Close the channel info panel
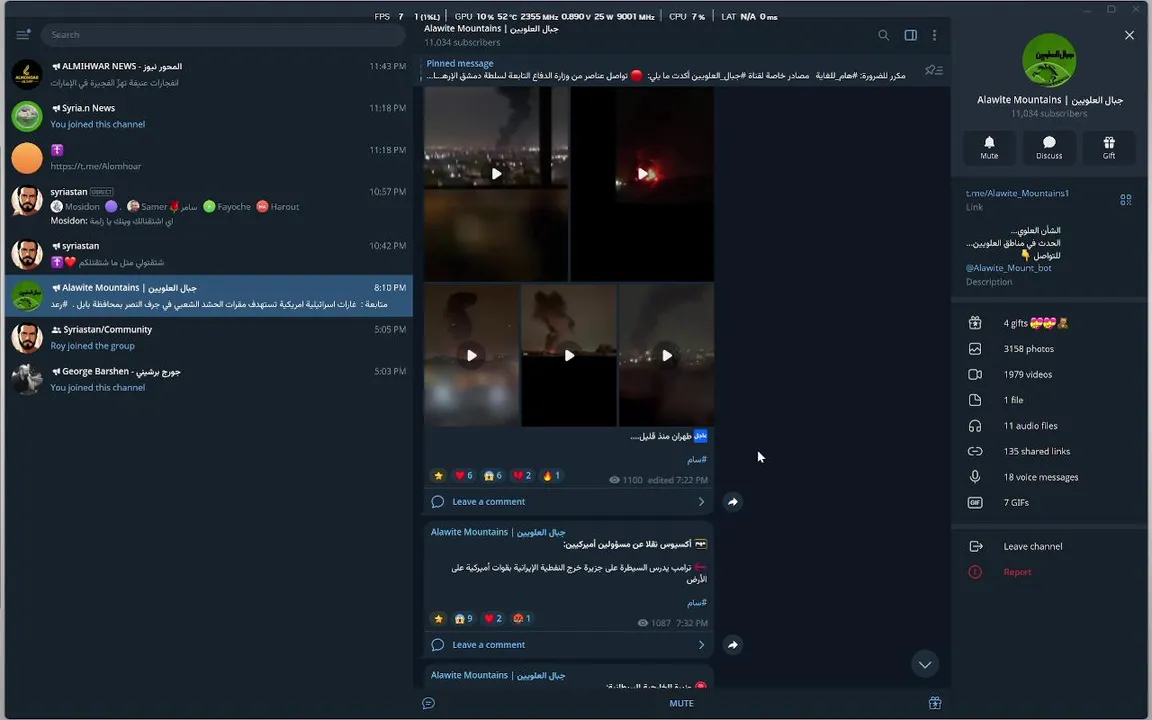The image size is (1152, 720). pyautogui.click(x=1129, y=35)
